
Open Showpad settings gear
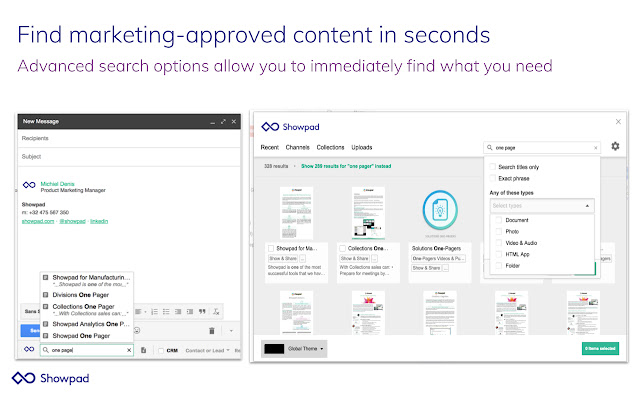tap(615, 146)
